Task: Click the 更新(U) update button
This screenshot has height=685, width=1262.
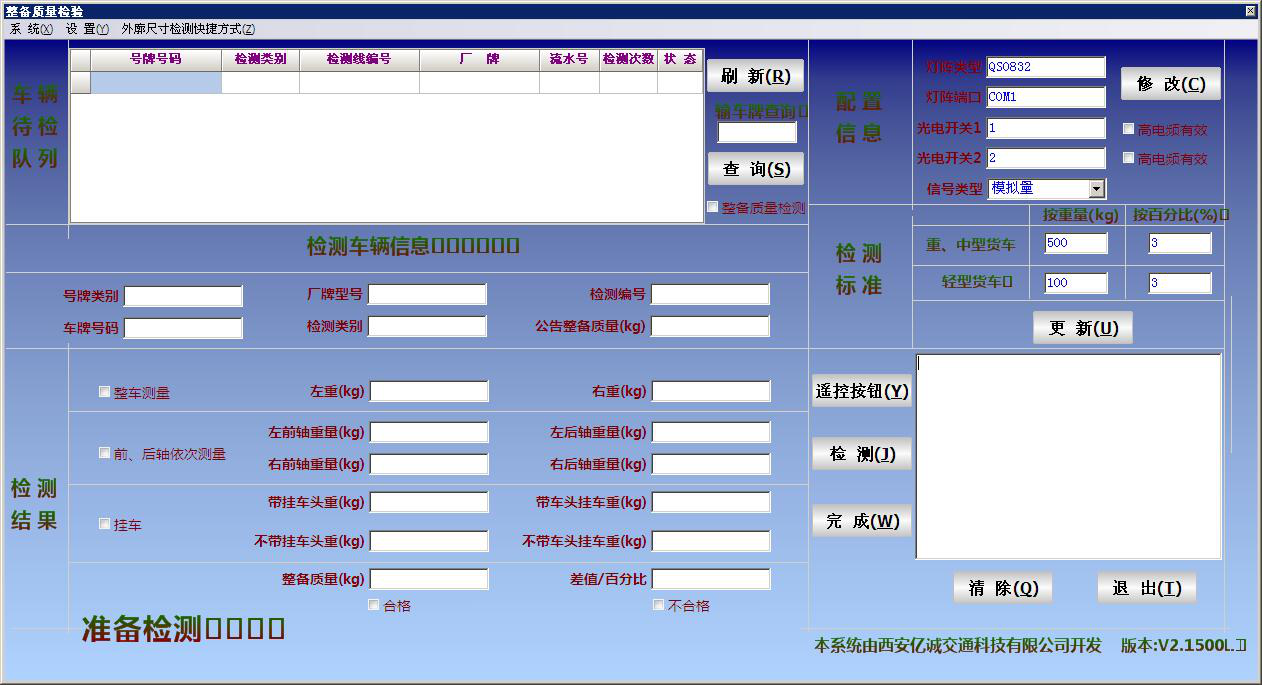Action: tap(1083, 327)
